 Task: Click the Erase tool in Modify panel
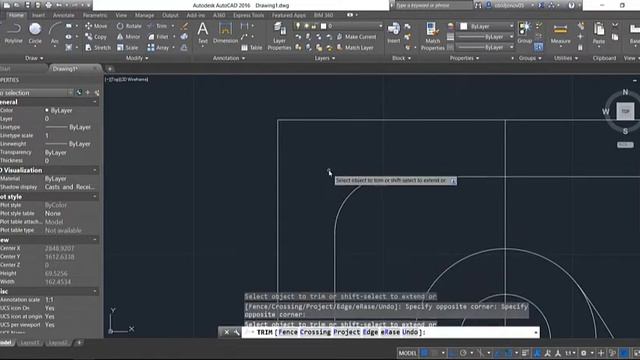click(184, 26)
